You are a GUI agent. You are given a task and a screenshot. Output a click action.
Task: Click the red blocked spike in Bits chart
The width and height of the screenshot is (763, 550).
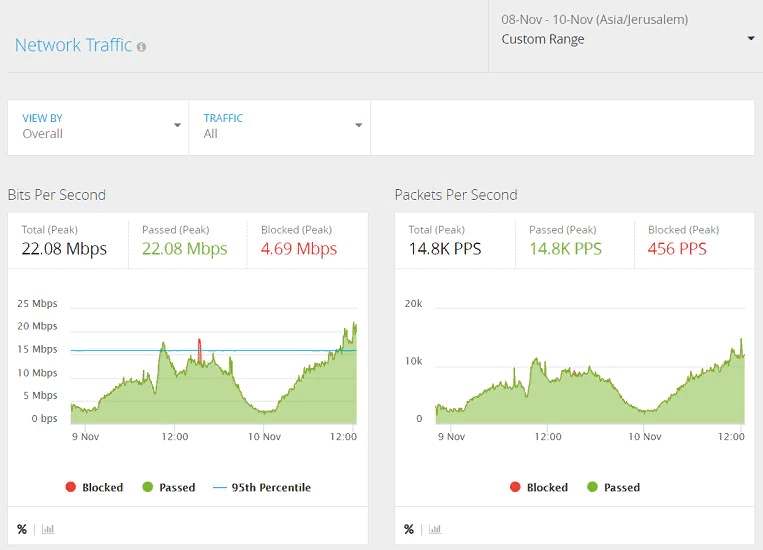200,349
